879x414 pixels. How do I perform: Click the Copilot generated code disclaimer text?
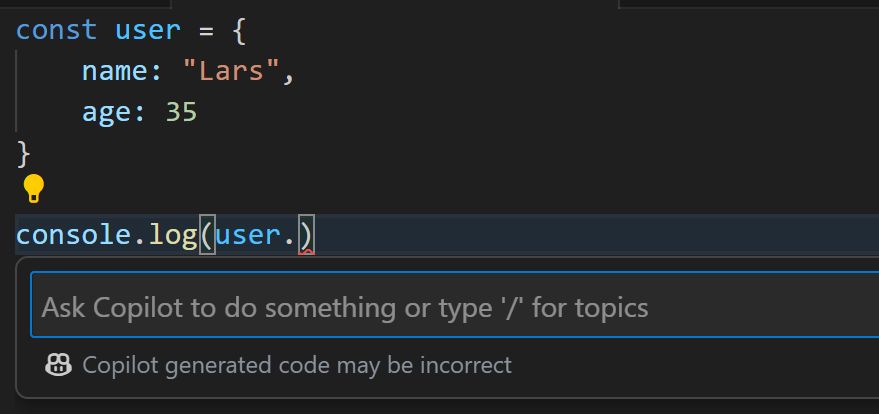[x=297, y=365]
